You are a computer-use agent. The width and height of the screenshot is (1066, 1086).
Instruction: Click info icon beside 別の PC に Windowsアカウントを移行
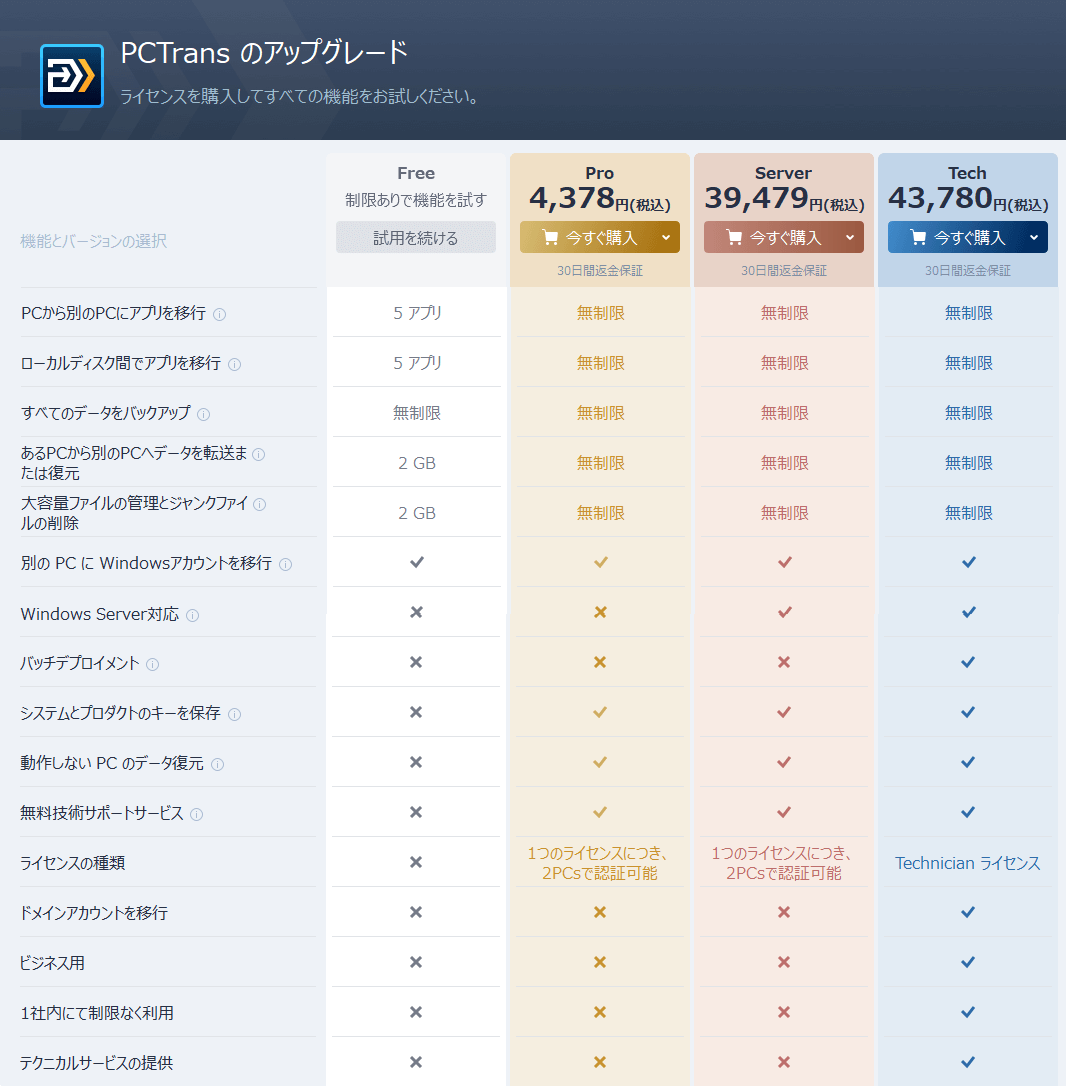point(286,564)
